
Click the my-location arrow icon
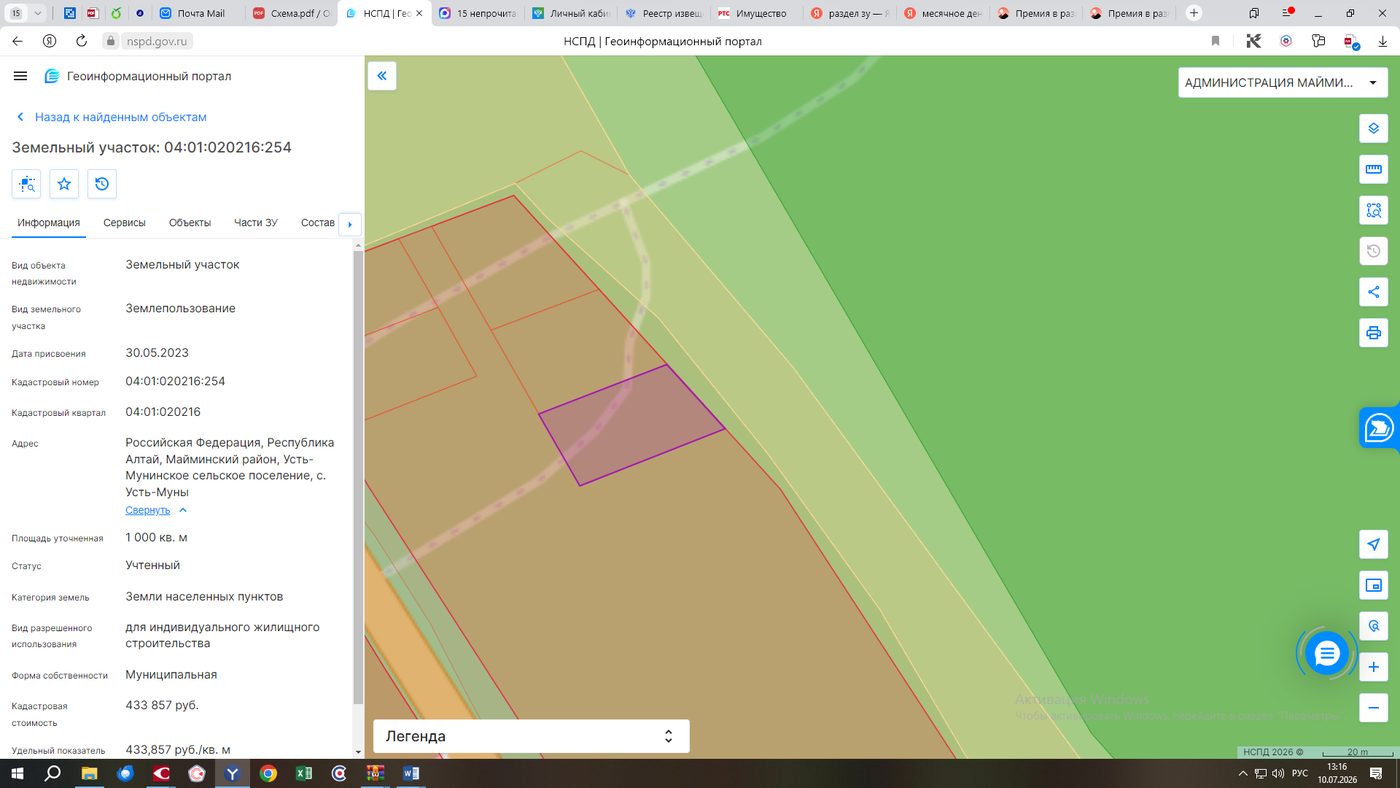click(x=1373, y=545)
